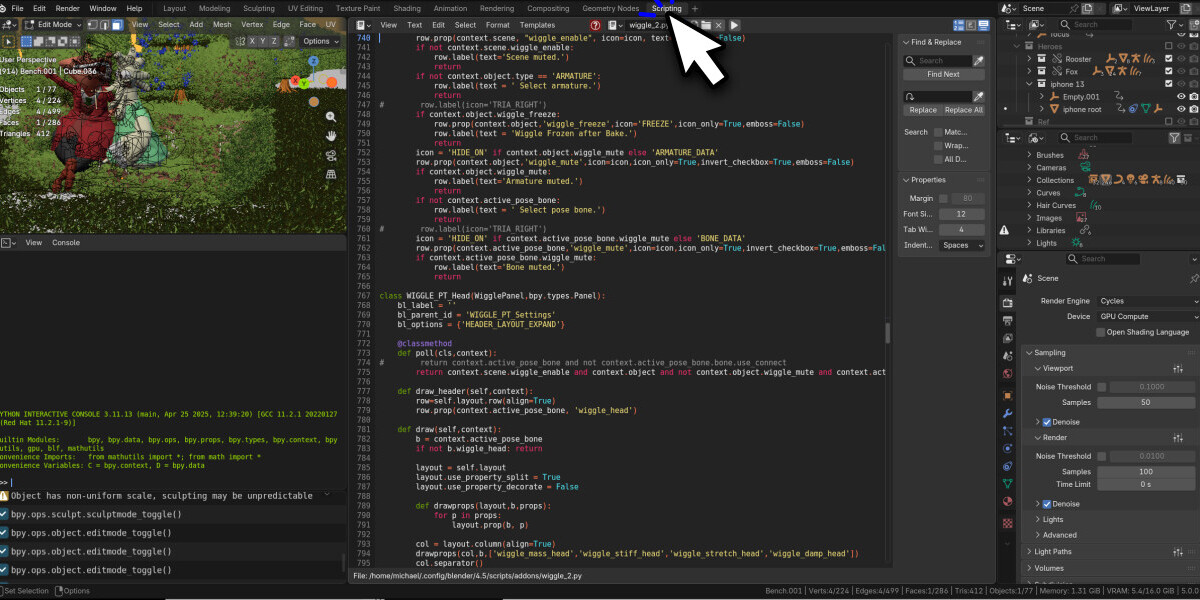
Task: Click the Find Next button
Action: tap(943, 75)
